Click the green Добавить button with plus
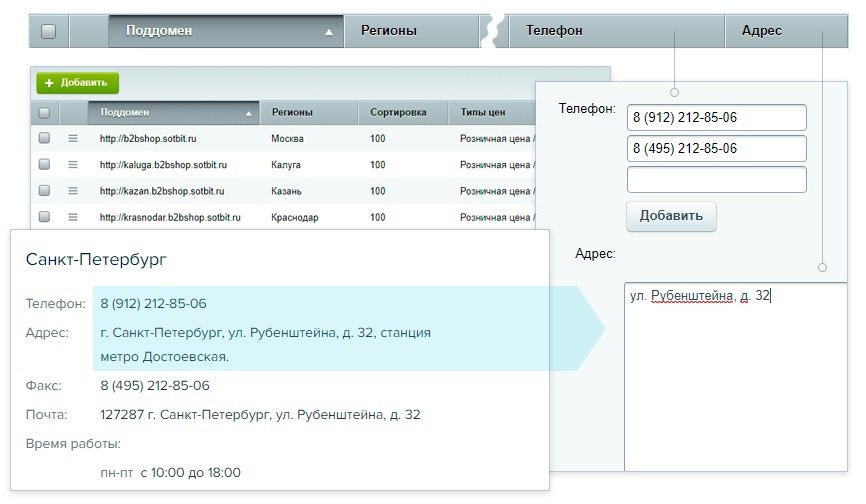 (77, 83)
